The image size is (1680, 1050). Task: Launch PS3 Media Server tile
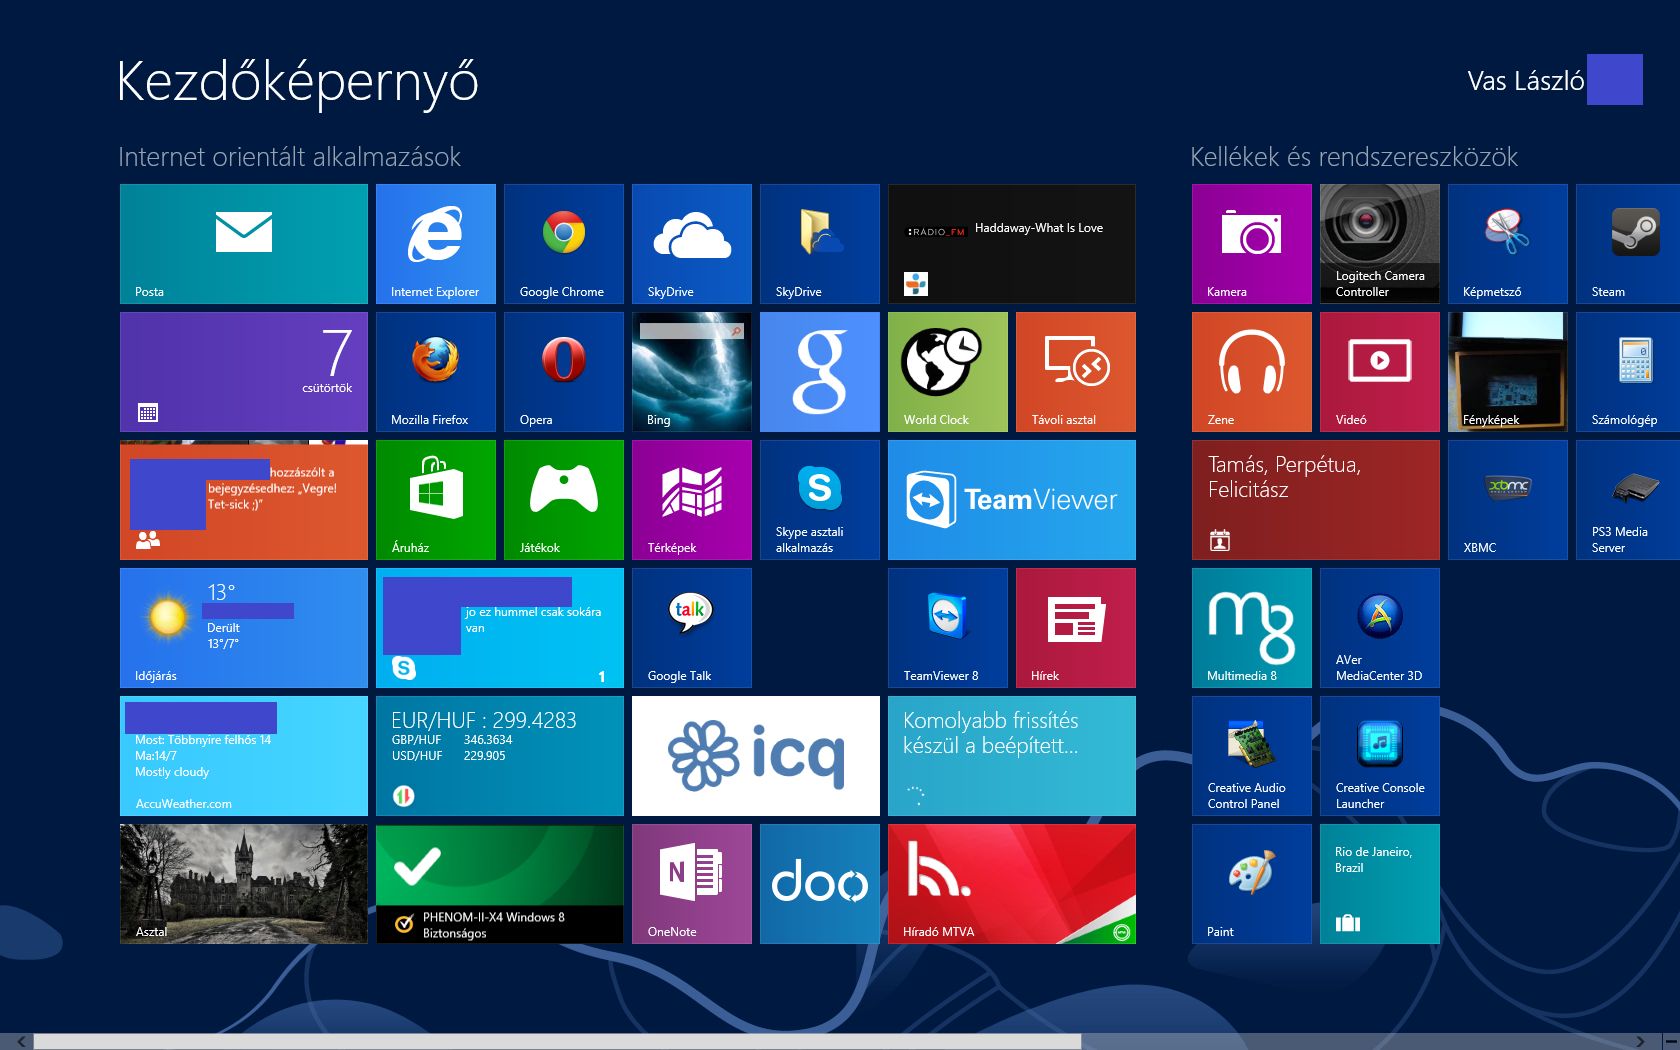1628,500
